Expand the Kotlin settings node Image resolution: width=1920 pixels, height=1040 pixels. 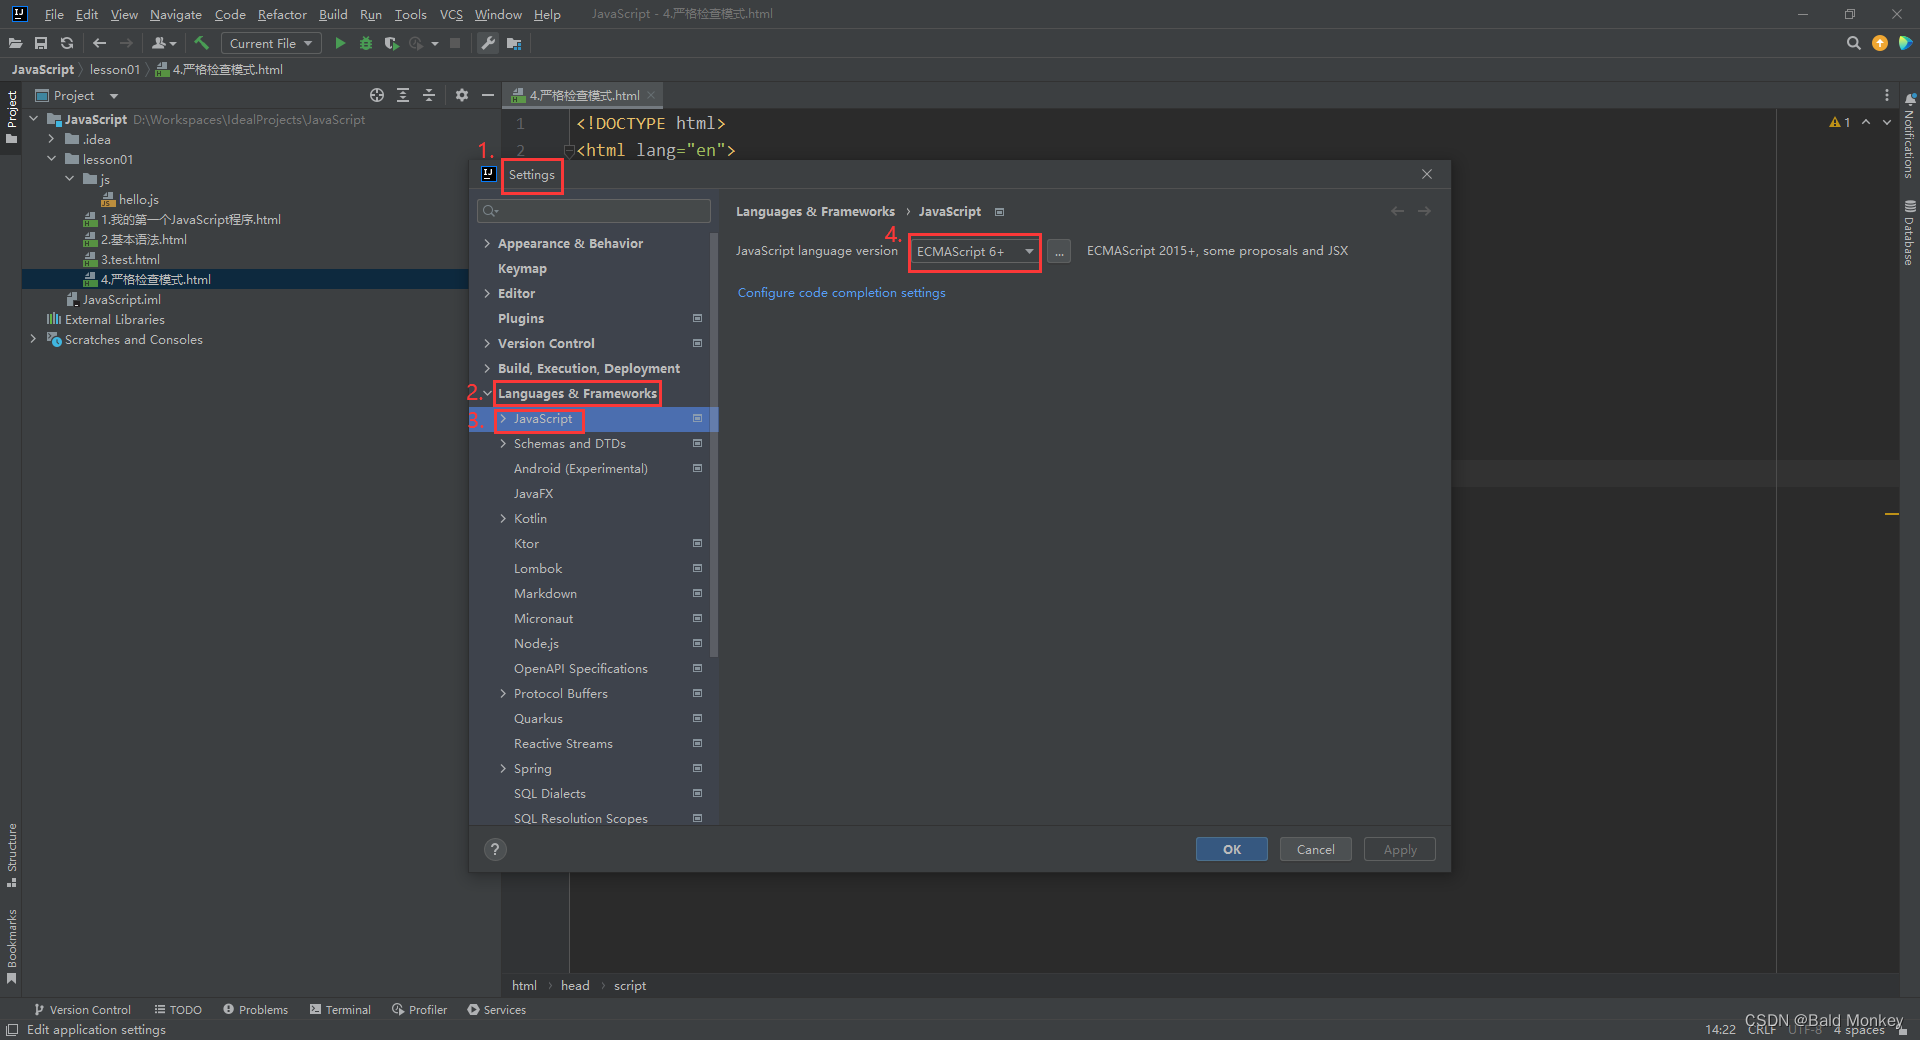click(503, 519)
